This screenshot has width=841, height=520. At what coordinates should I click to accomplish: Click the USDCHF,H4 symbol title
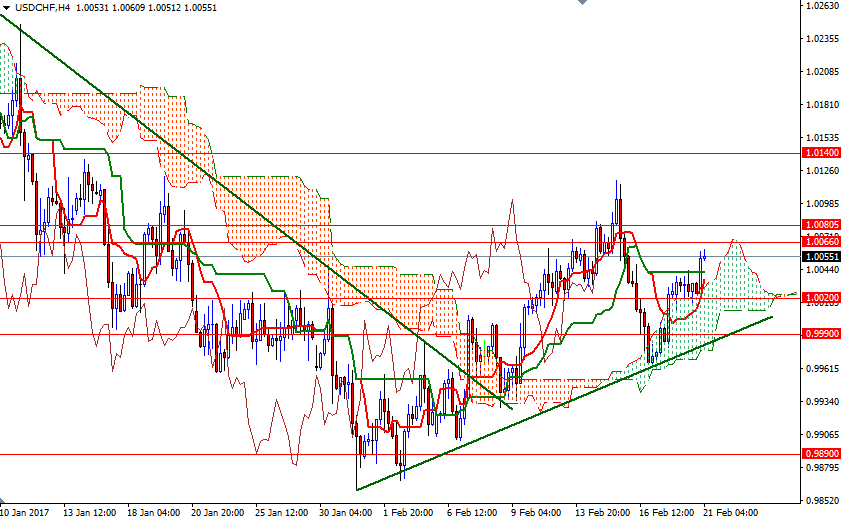42,8
